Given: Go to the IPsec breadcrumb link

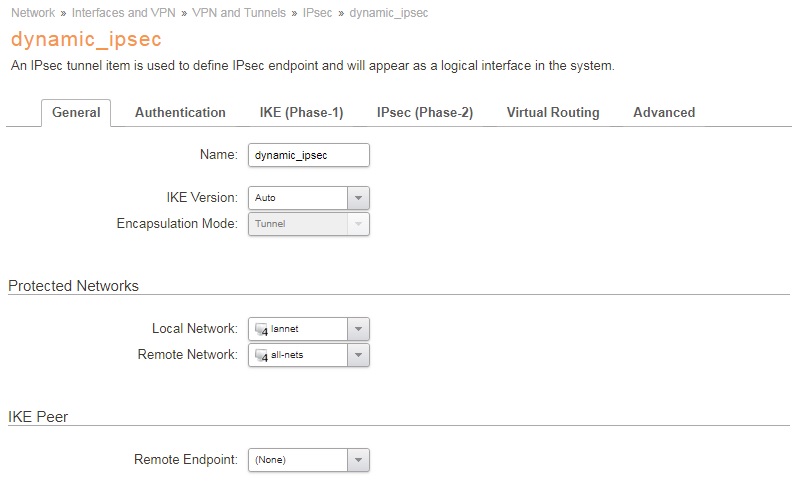Looking at the screenshot, I should [x=317, y=13].
